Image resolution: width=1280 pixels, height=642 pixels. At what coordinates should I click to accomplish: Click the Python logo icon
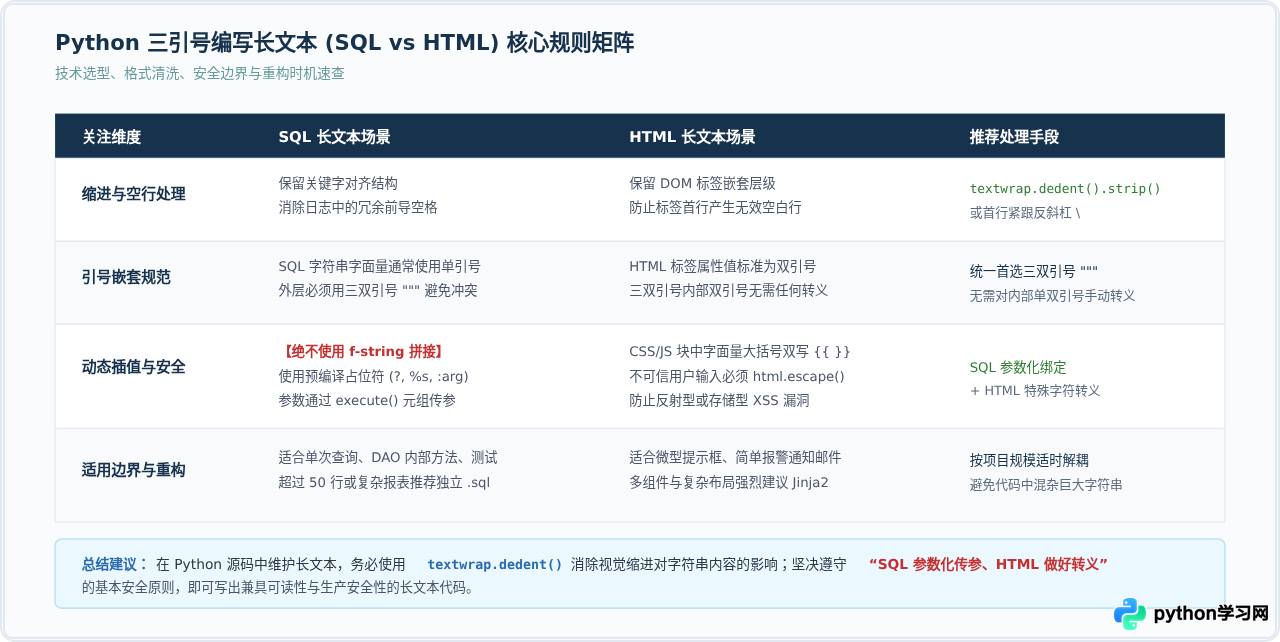click(x=1130, y=613)
